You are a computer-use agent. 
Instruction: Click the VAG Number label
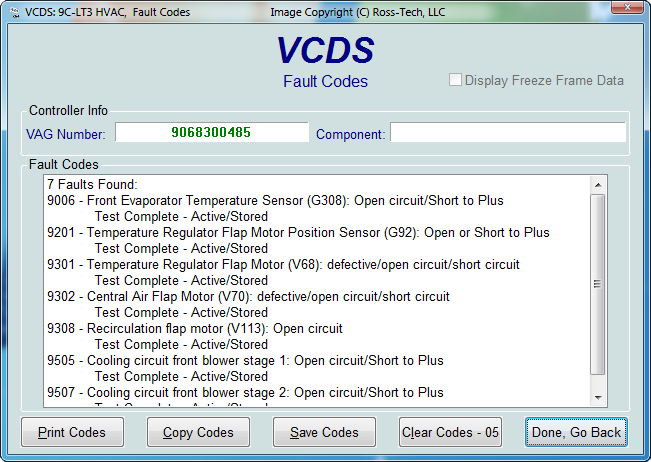(x=66, y=134)
